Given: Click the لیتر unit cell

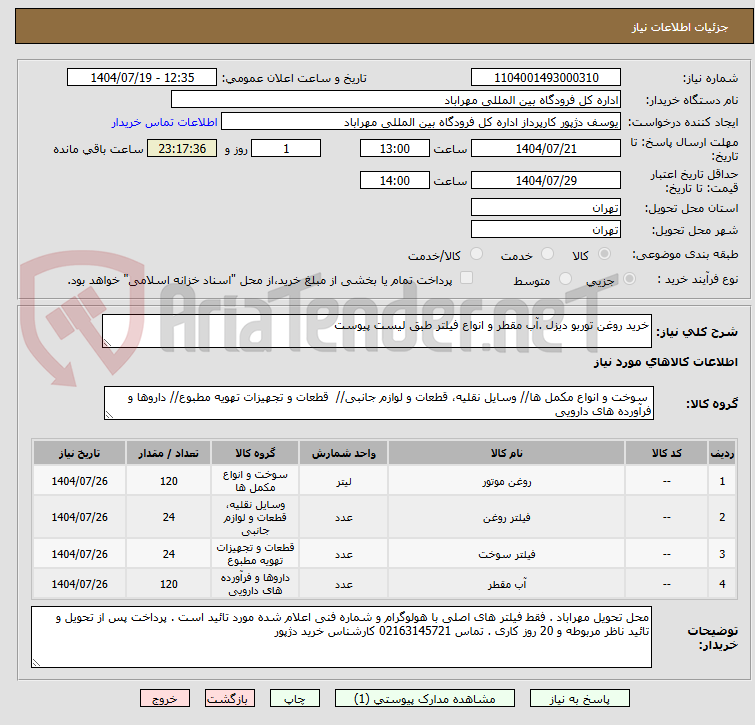Looking at the screenshot, I should 343,481.
